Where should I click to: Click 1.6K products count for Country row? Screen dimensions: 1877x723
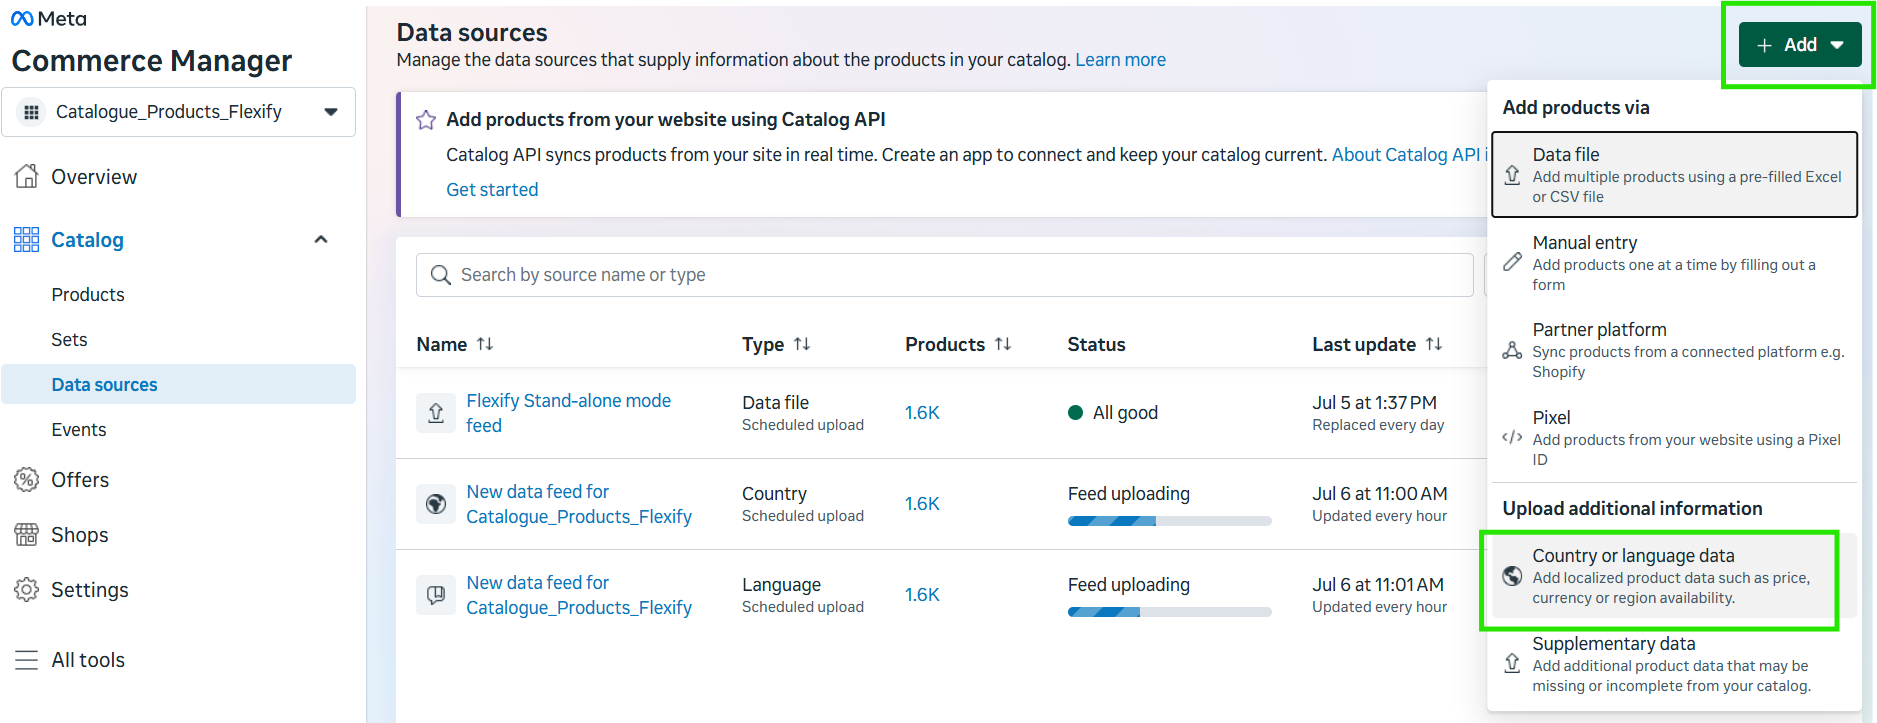(x=922, y=503)
